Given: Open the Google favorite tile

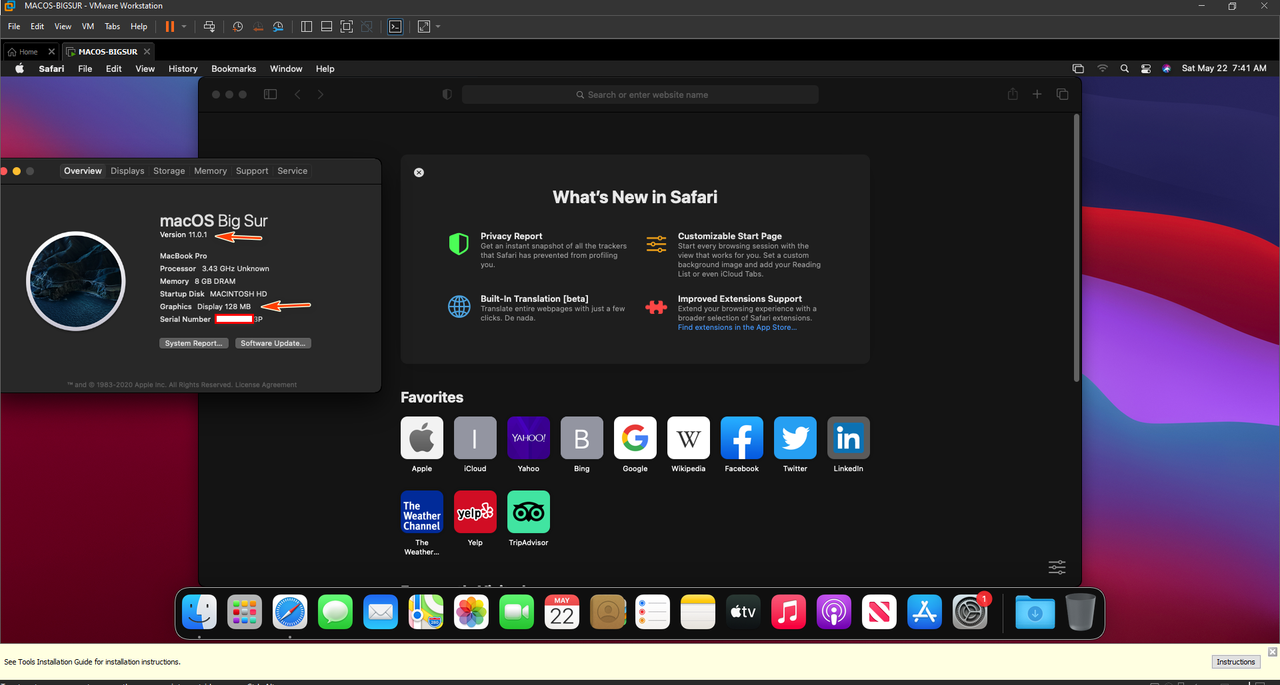Looking at the screenshot, I should [635, 438].
